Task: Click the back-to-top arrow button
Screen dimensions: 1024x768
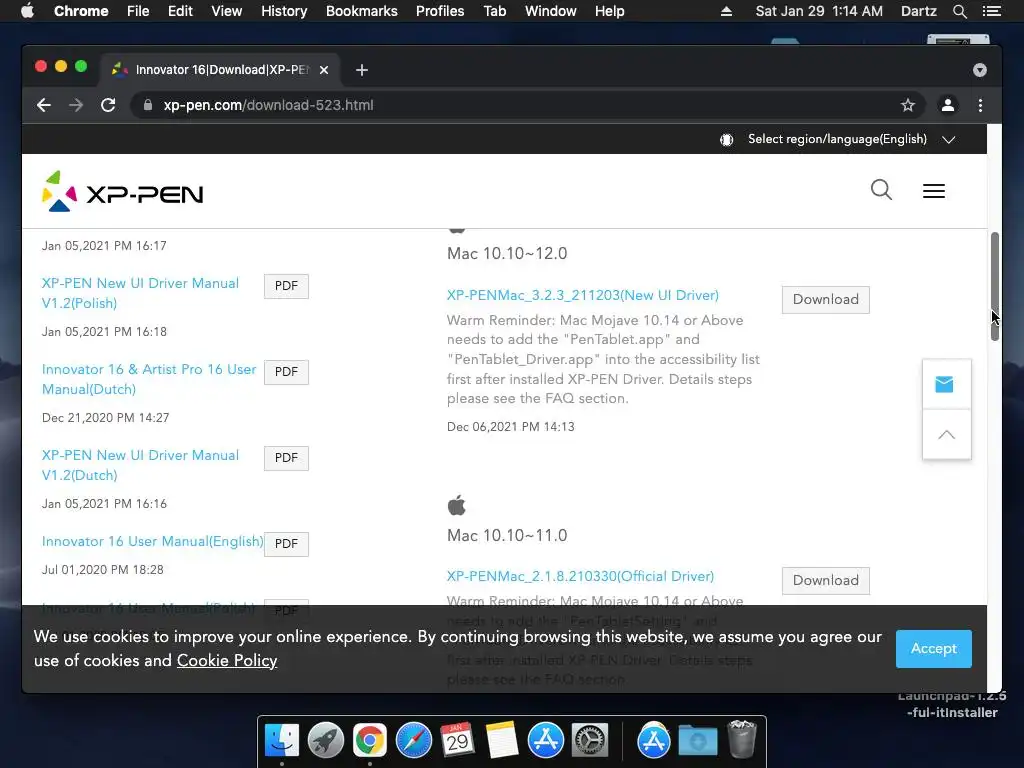Action: pos(946,435)
